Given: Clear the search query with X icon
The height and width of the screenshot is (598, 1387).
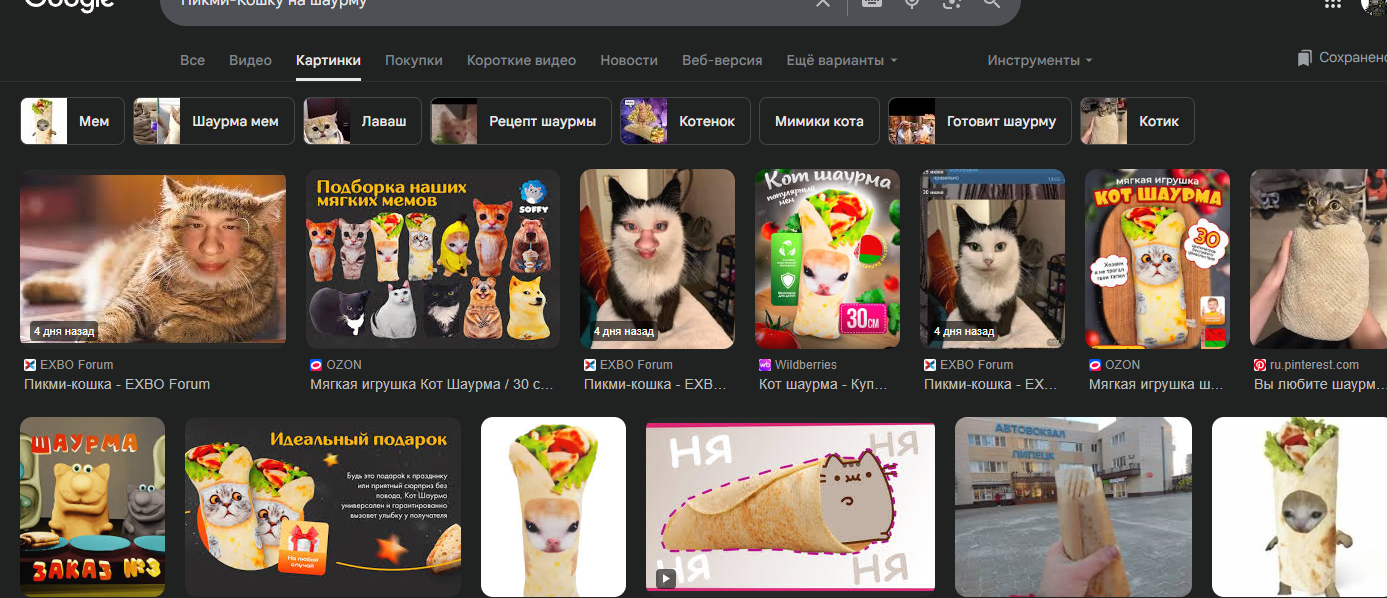Looking at the screenshot, I should coord(822,4).
